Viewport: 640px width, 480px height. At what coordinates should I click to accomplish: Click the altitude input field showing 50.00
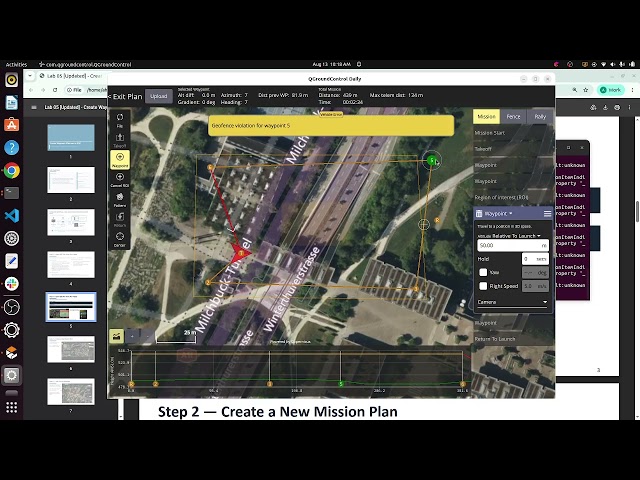tap(512, 245)
